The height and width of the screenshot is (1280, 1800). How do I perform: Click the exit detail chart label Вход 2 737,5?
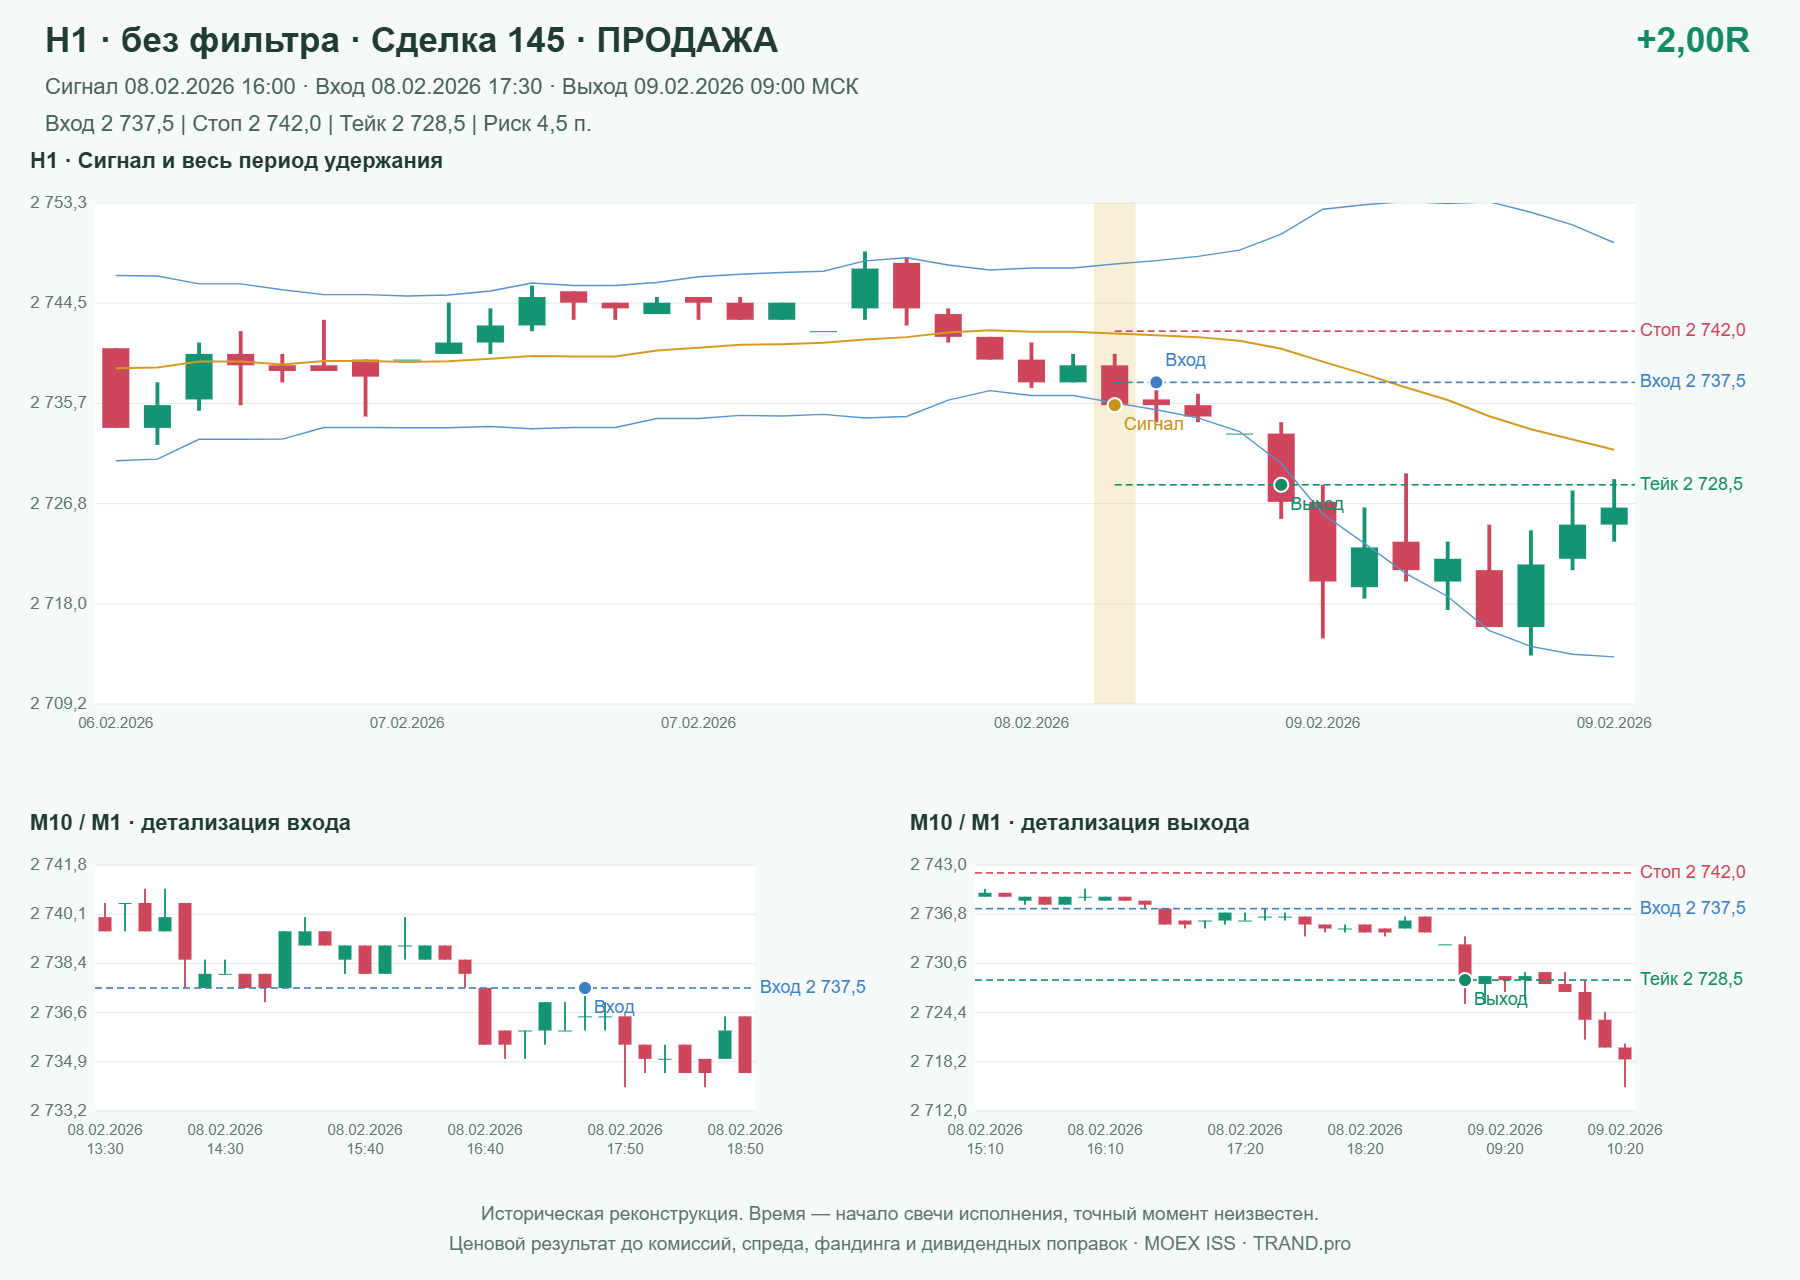point(1692,908)
